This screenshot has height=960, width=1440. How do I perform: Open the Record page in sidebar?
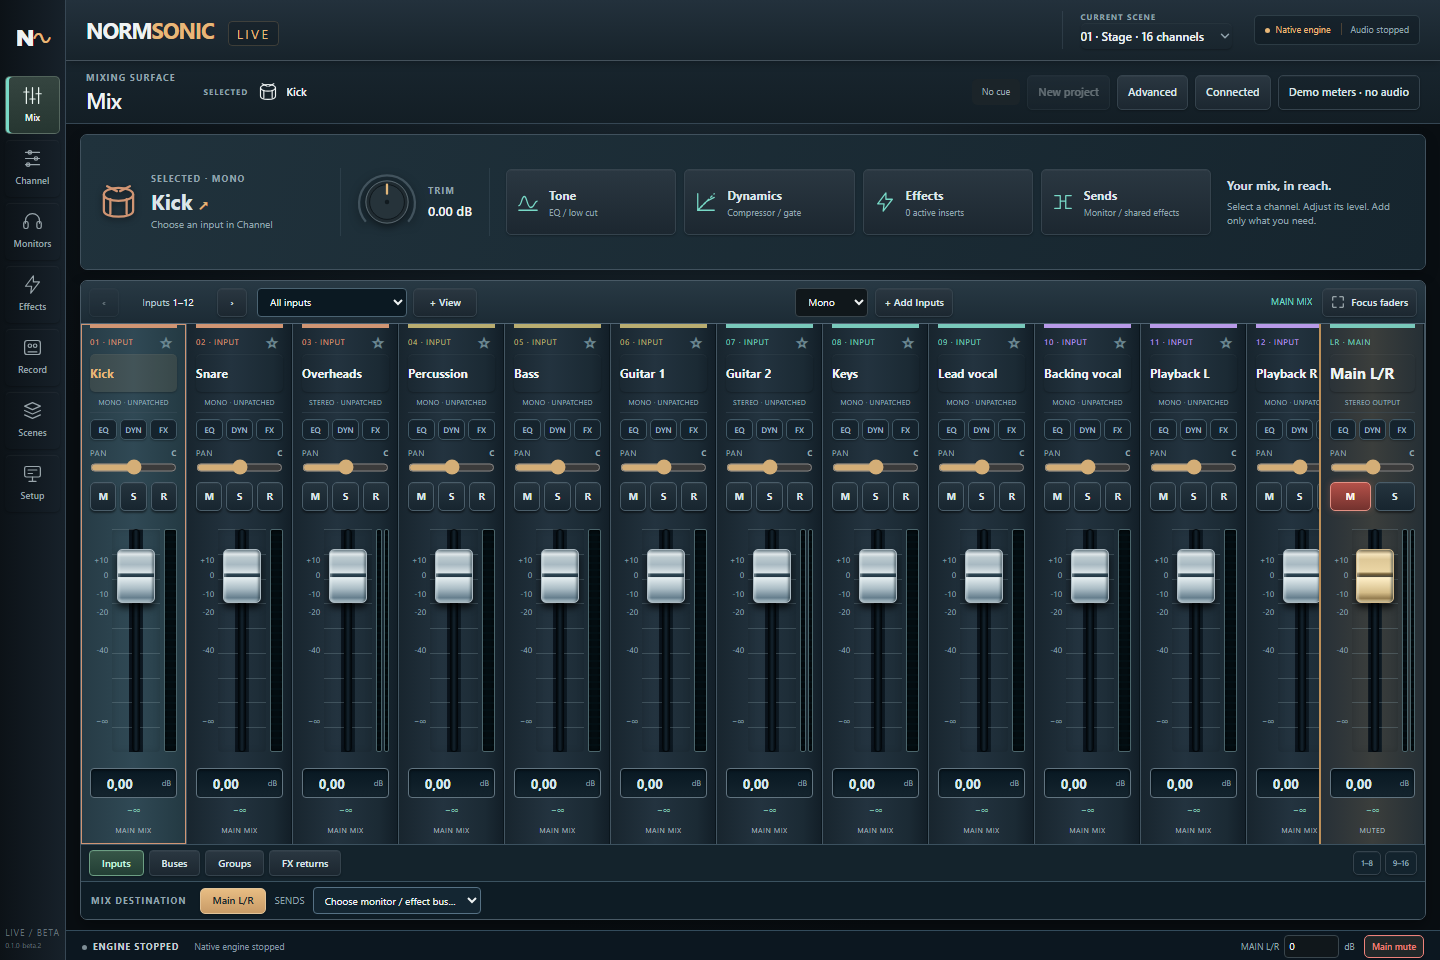click(x=33, y=356)
